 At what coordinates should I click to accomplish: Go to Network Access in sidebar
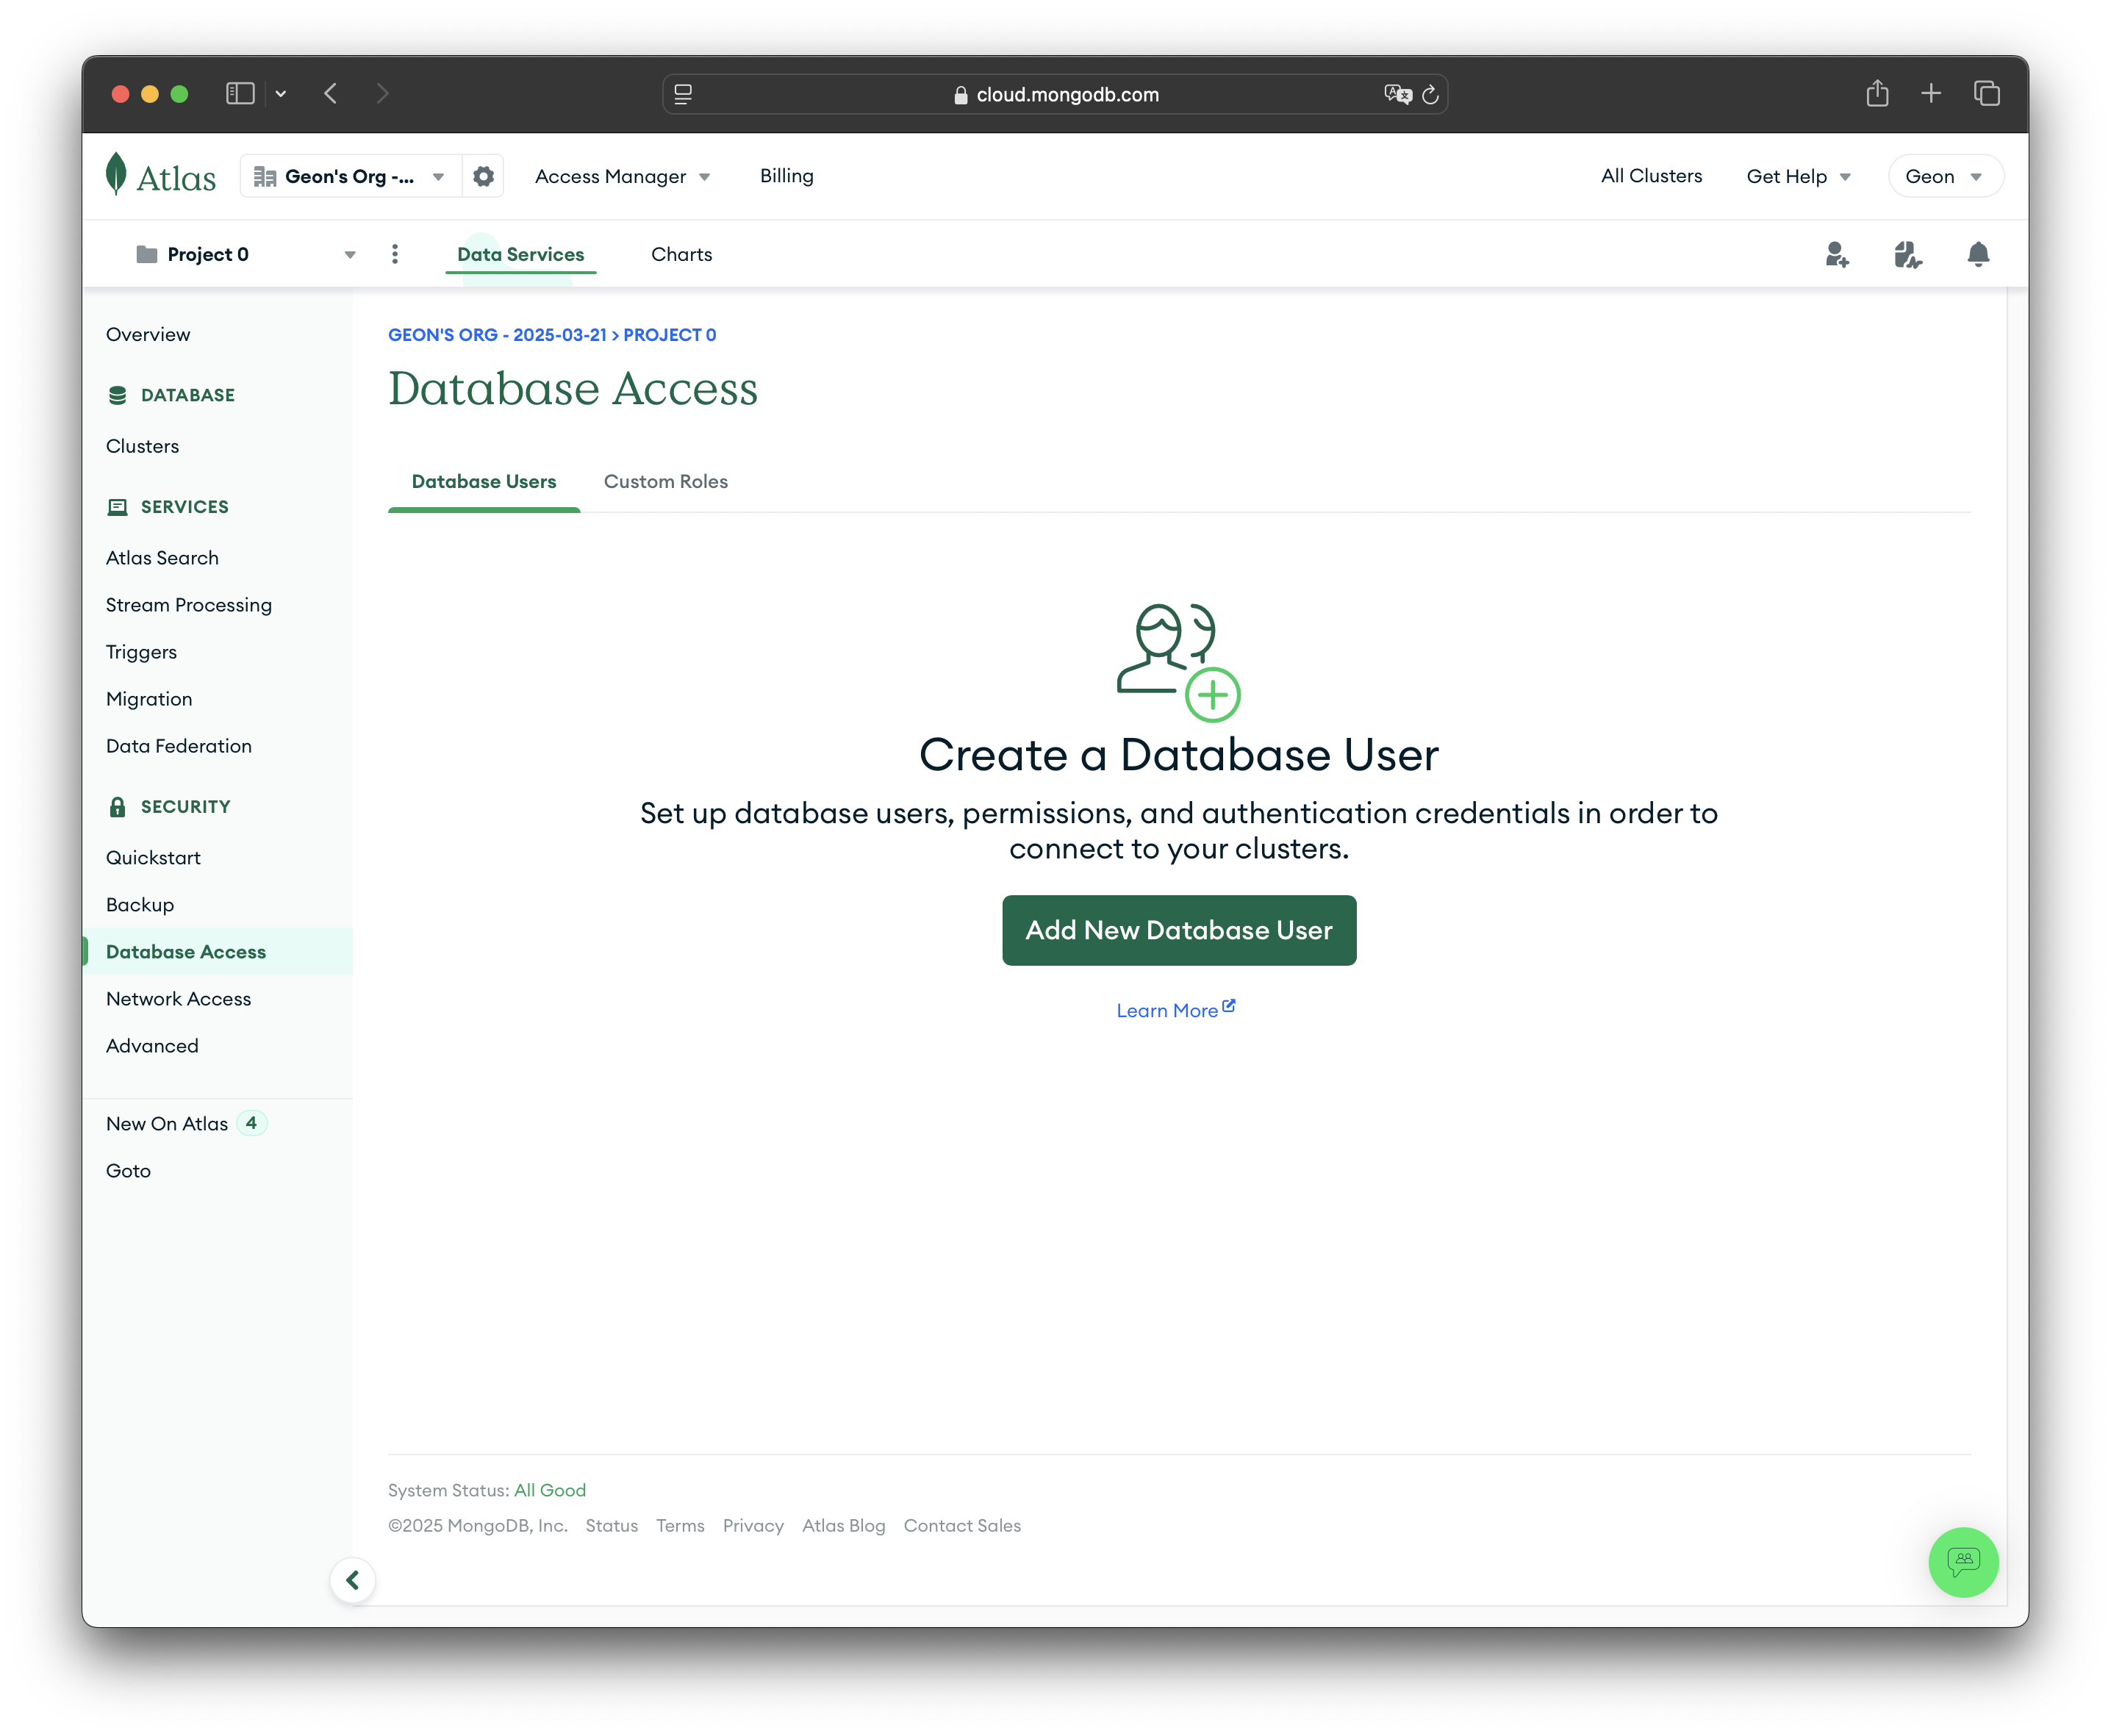pyautogui.click(x=178, y=998)
